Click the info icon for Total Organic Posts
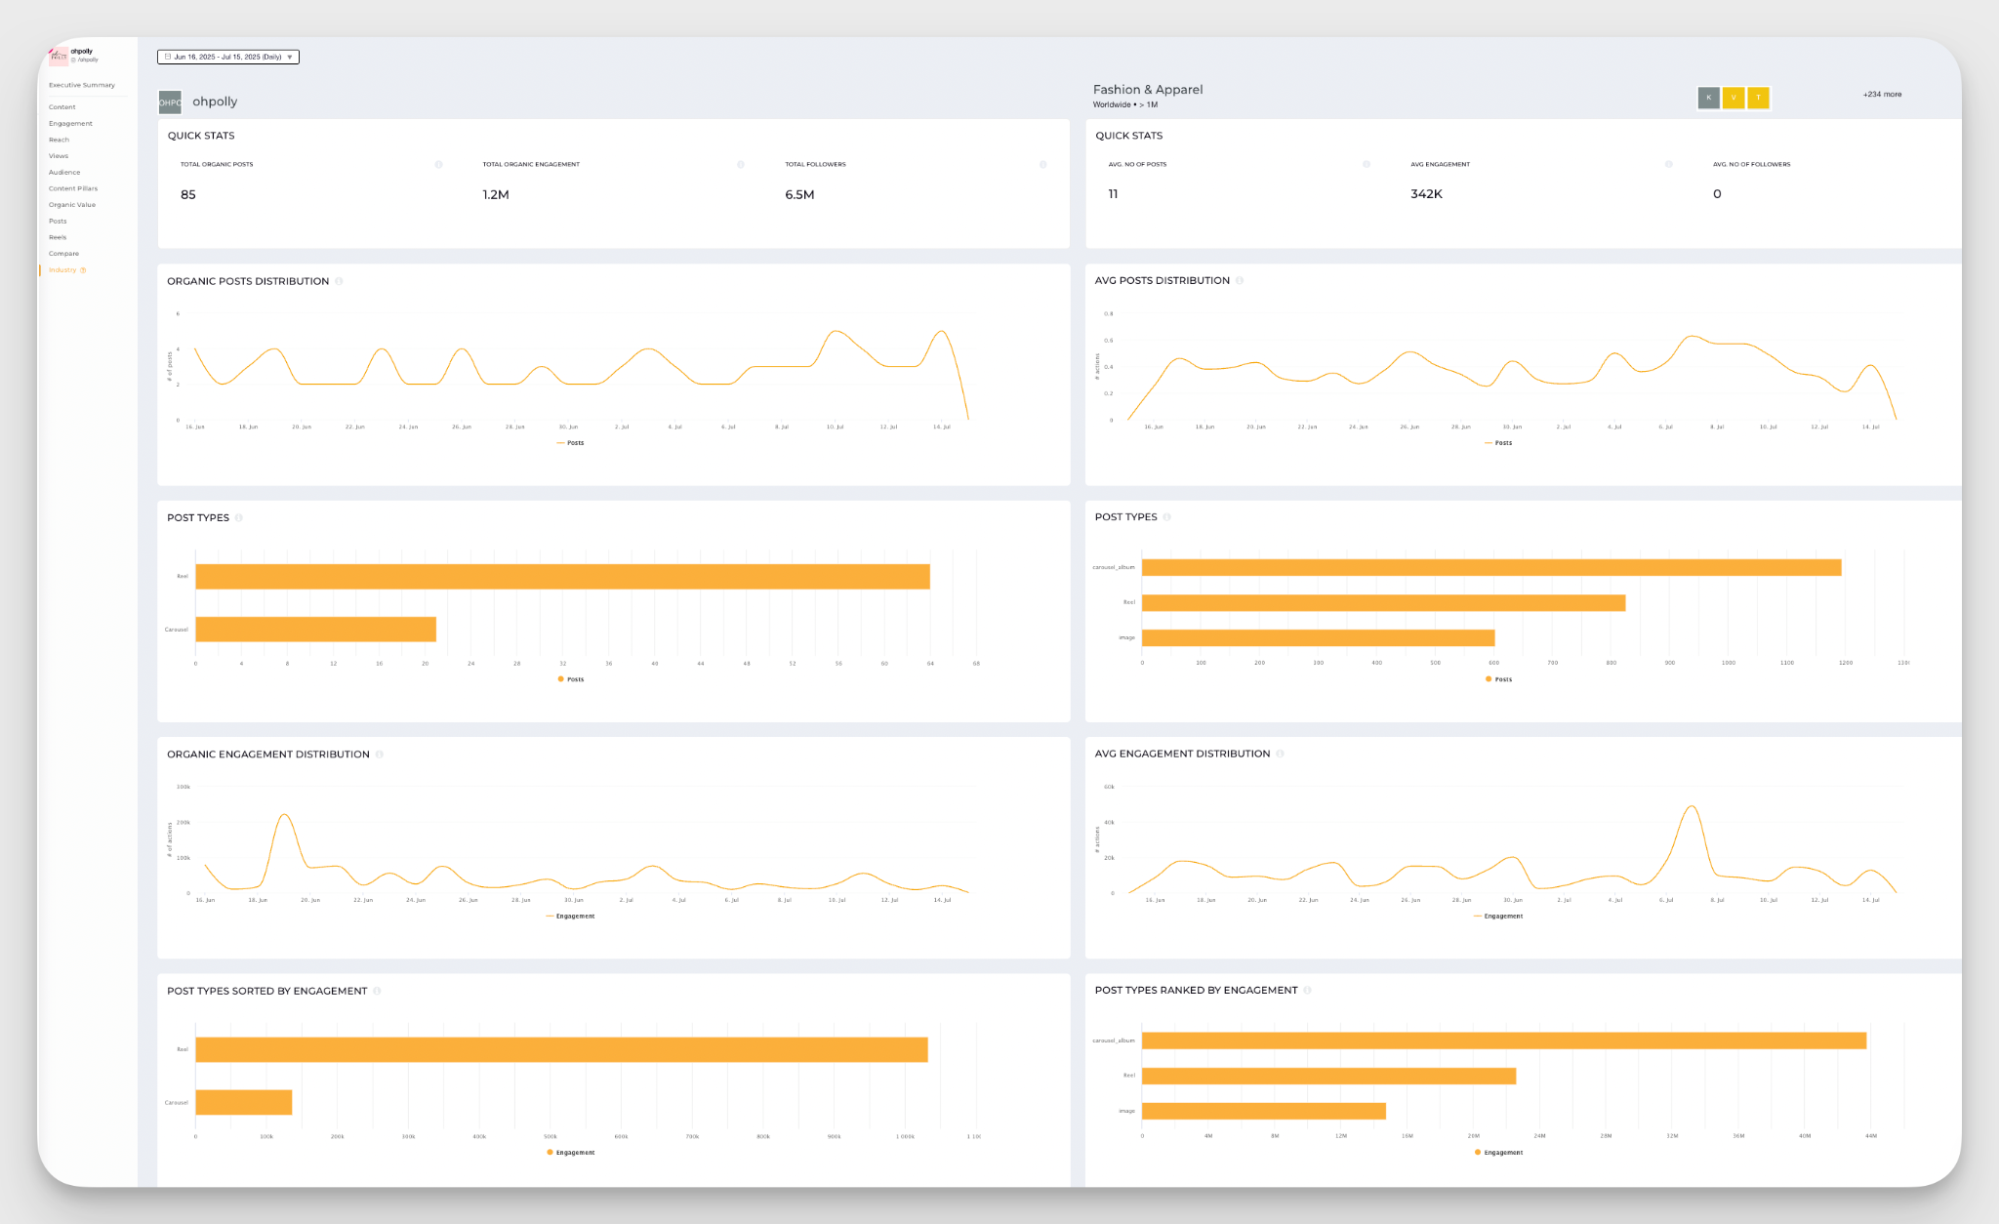The image size is (1999, 1224). pos(438,164)
